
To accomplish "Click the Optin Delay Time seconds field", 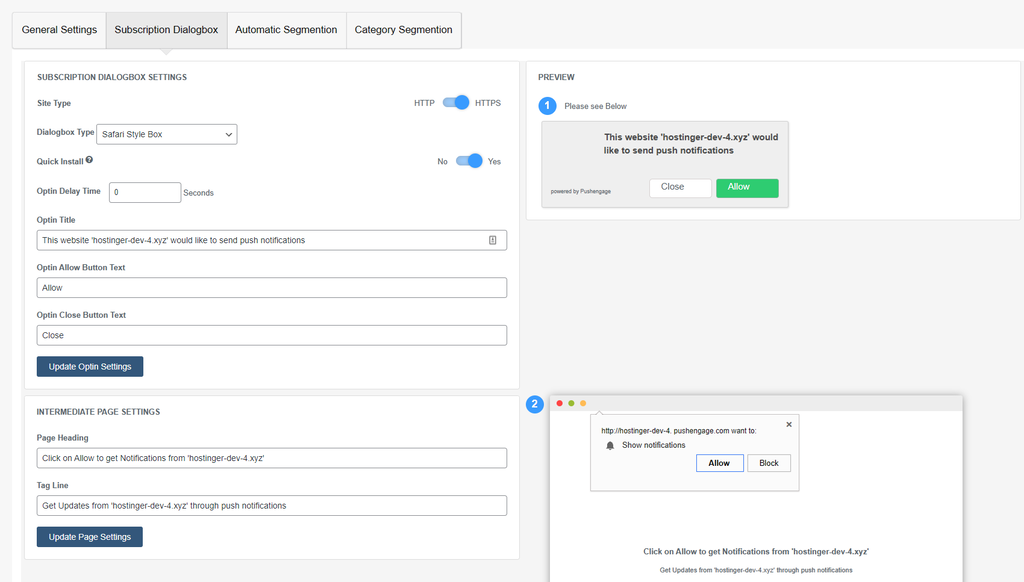I will (144, 192).
